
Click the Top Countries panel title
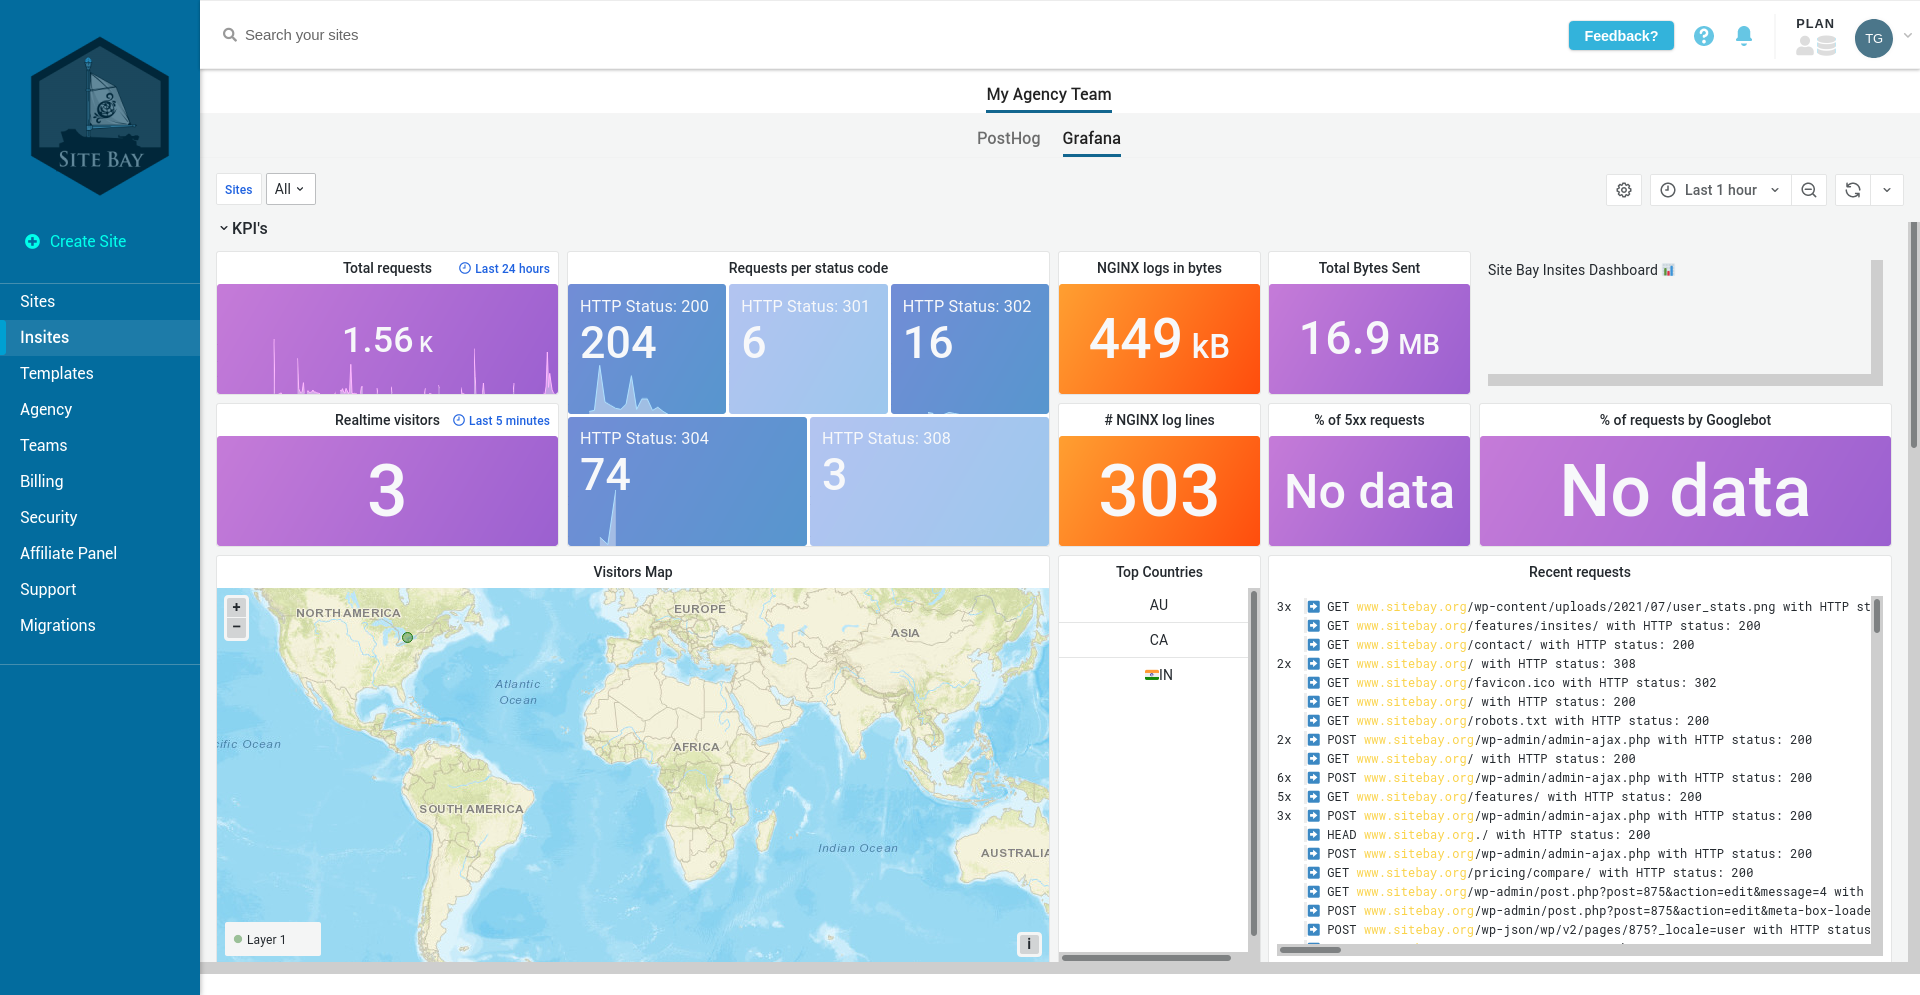(1159, 572)
